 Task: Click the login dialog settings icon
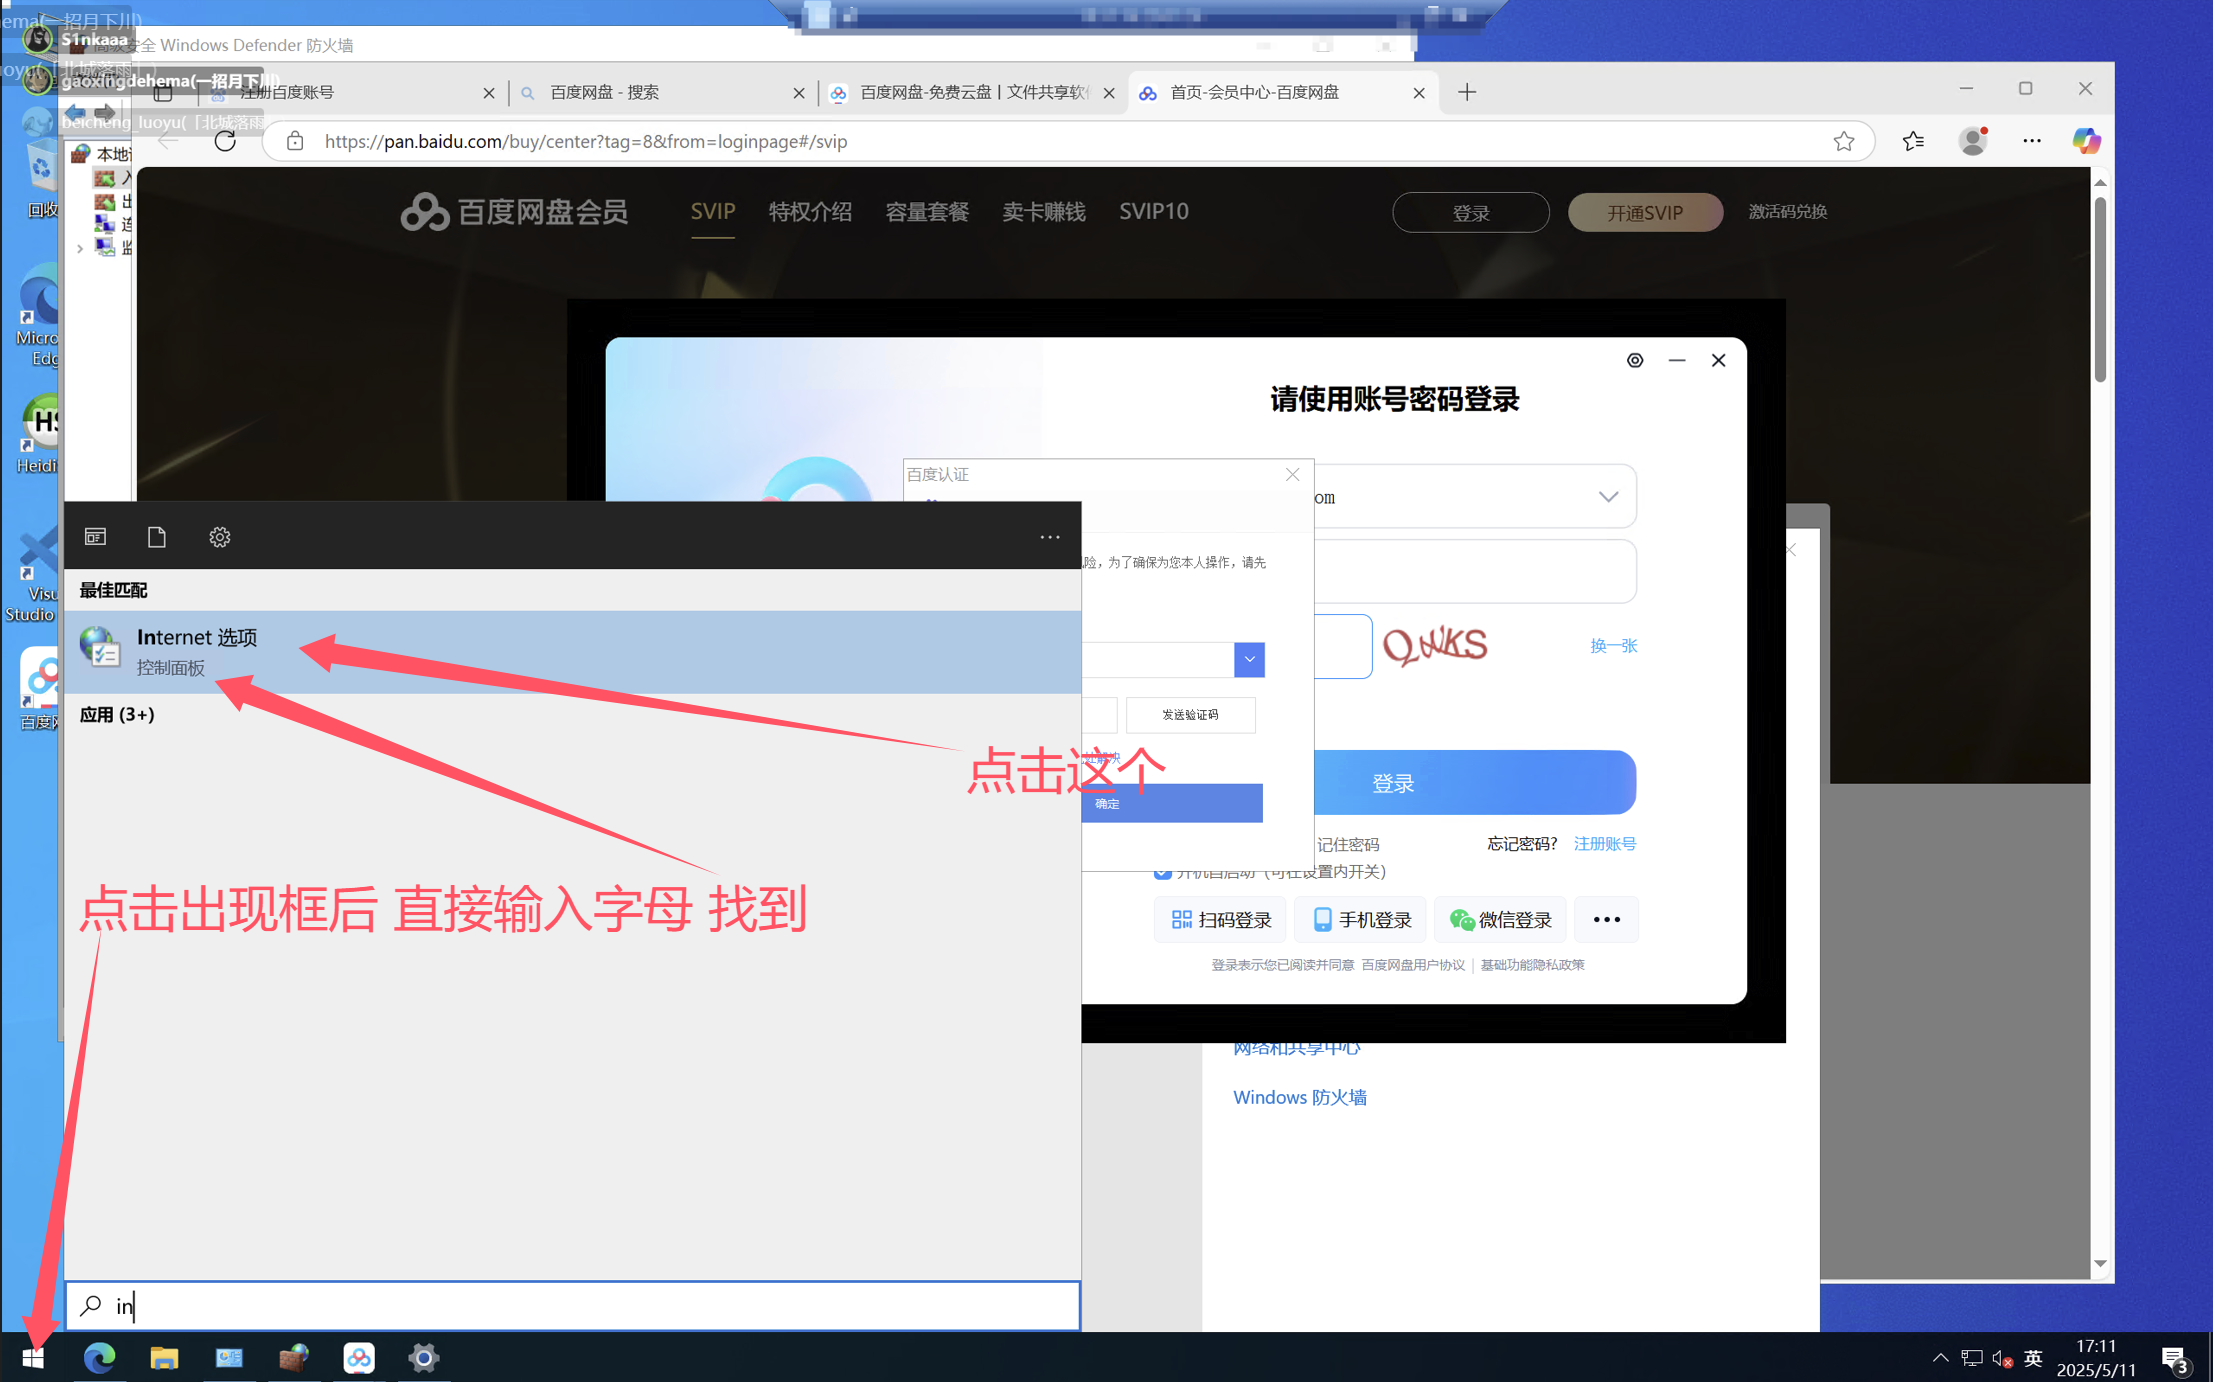pyautogui.click(x=1635, y=360)
